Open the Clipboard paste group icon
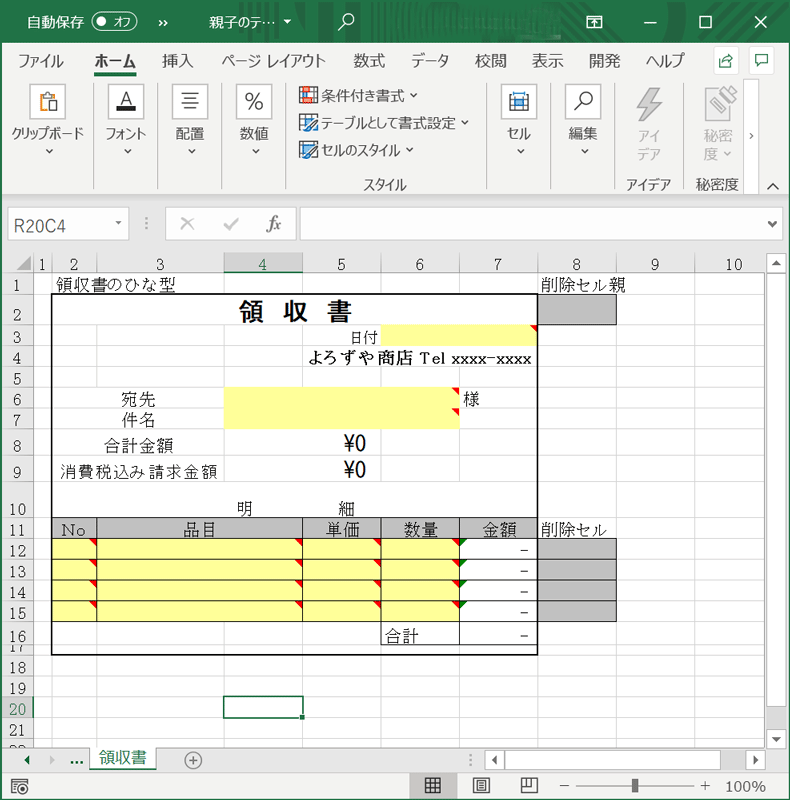This screenshot has width=790, height=800. [47, 102]
